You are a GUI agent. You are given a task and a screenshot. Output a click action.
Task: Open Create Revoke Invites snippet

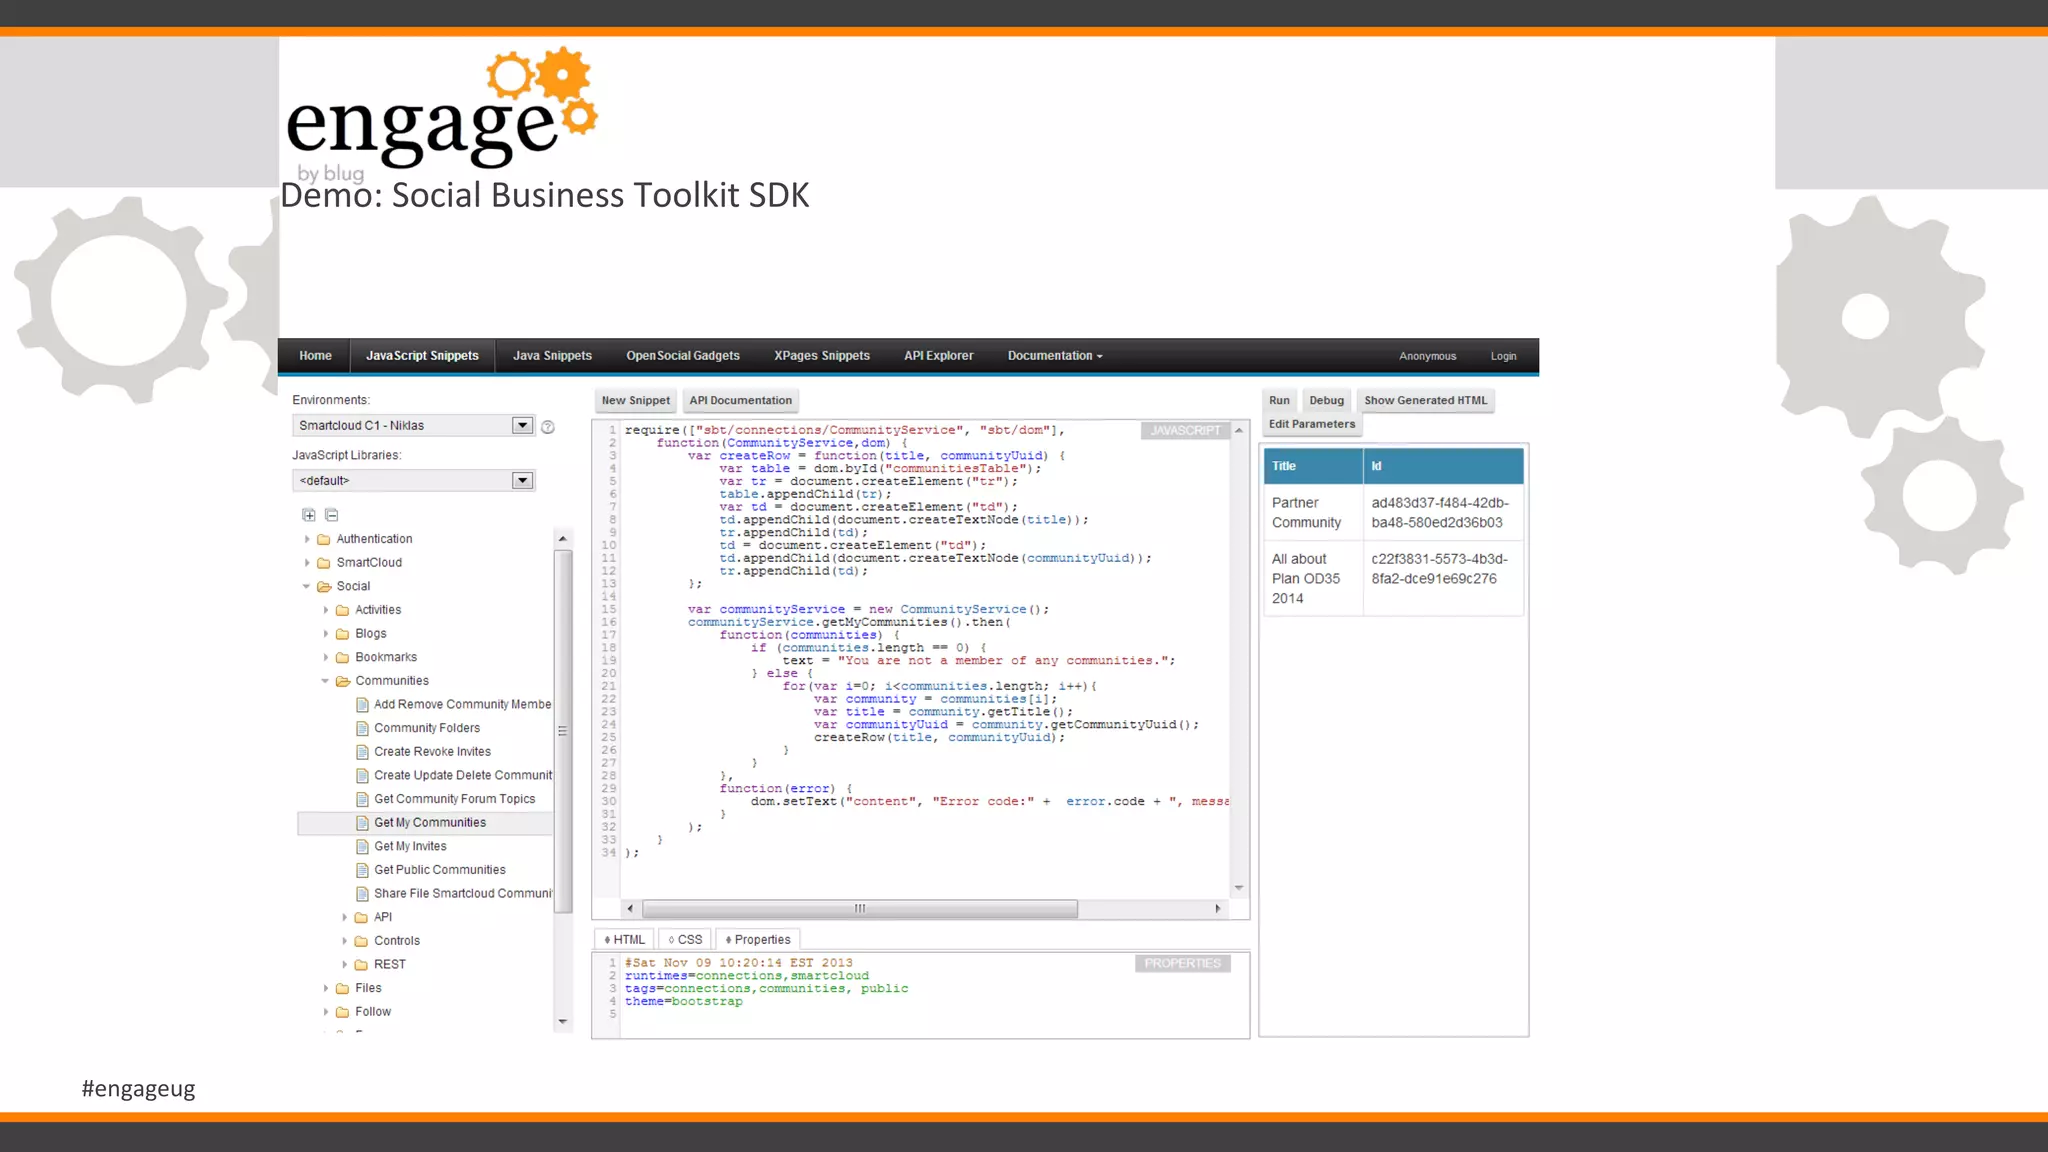pyautogui.click(x=432, y=752)
